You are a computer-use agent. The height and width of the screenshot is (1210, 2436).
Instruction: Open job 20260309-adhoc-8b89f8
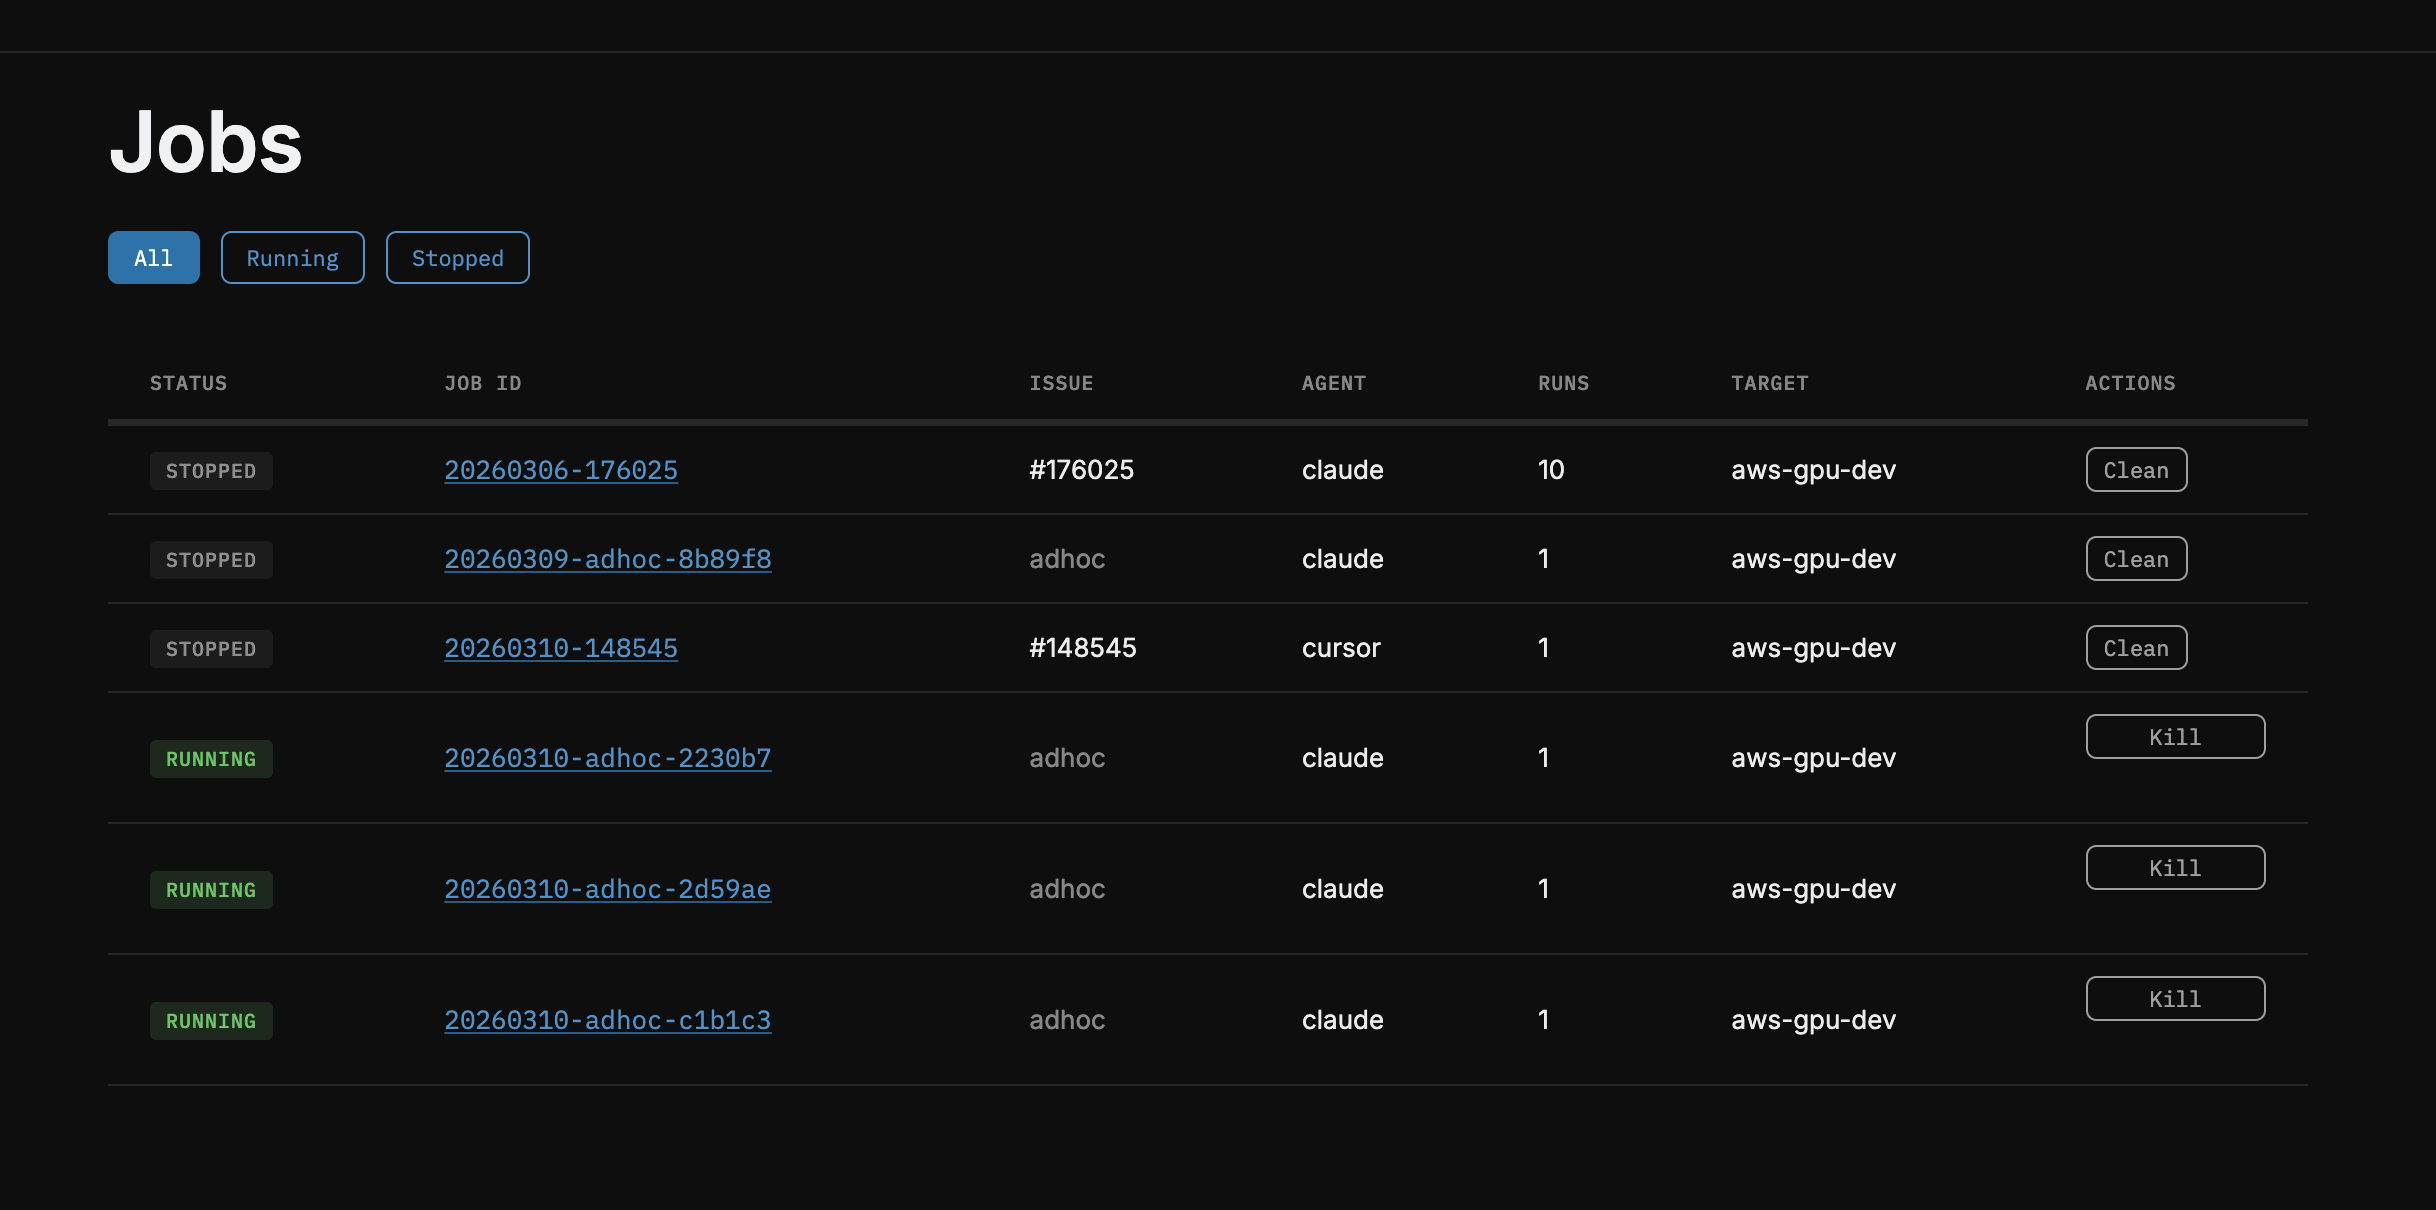click(607, 559)
